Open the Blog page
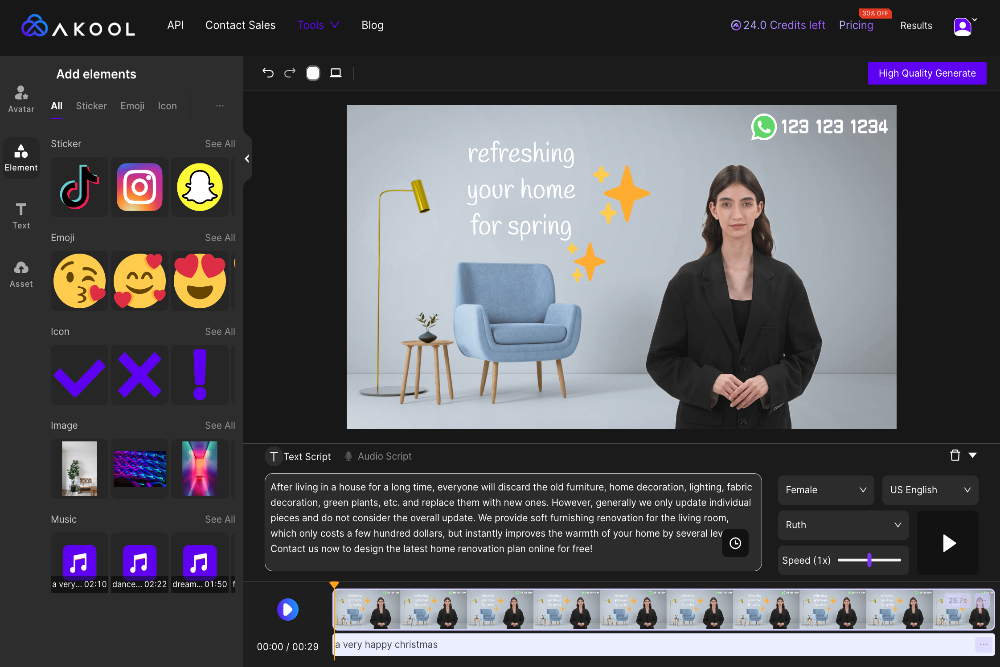 click(372, 25)
